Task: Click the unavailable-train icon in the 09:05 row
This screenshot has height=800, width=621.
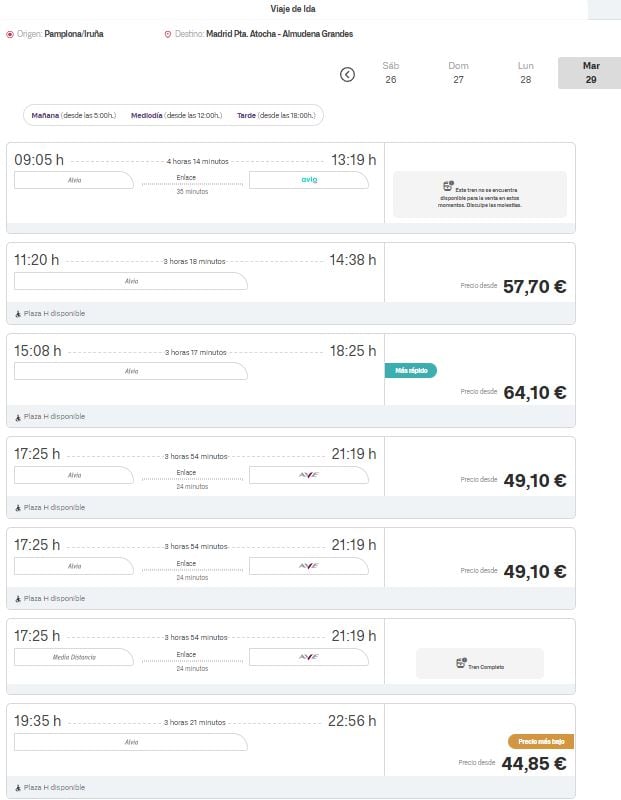Action: [x=448, y=186]
